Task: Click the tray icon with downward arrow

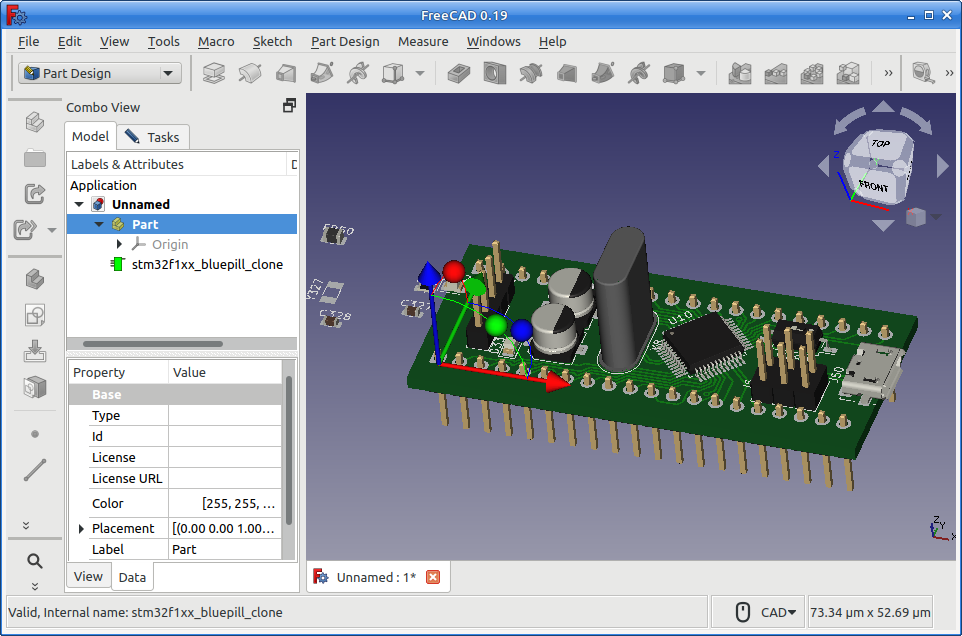Action: (35, 351)
